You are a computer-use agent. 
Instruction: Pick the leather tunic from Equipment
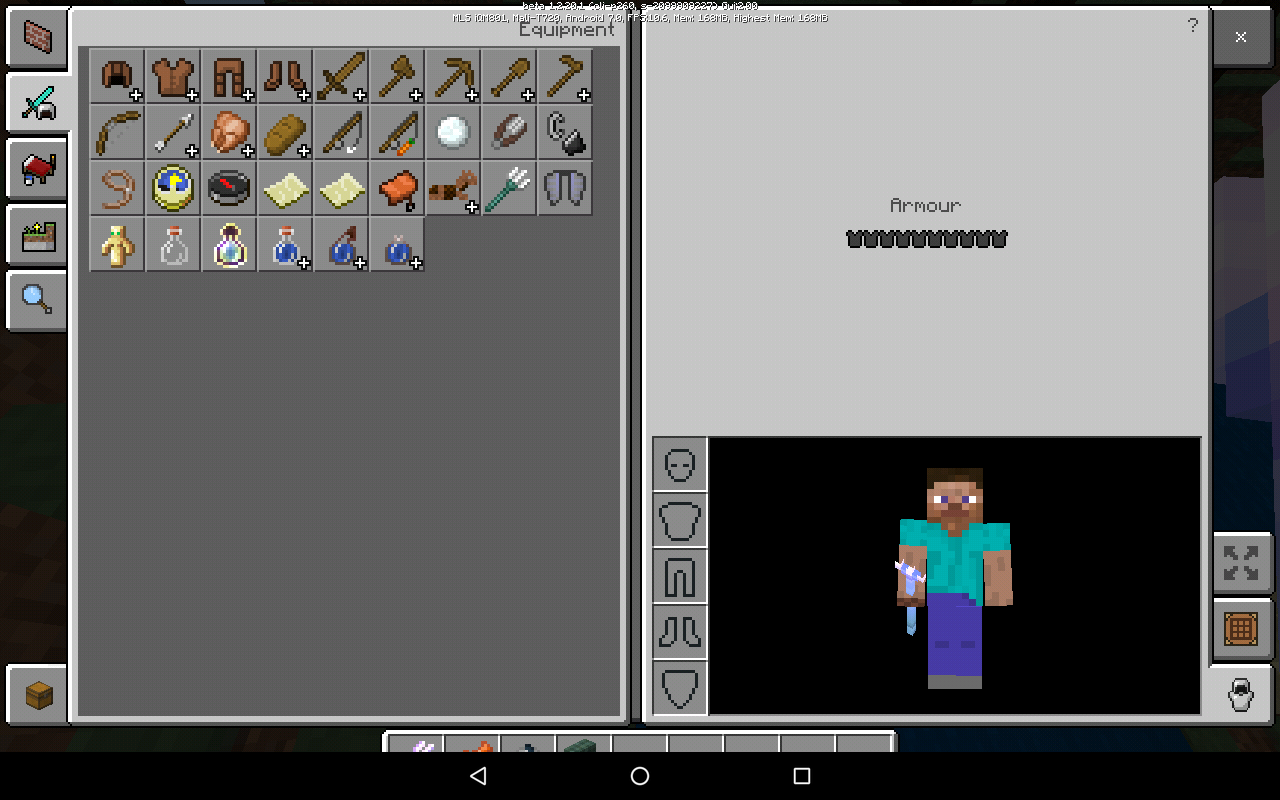coord(173,76)
